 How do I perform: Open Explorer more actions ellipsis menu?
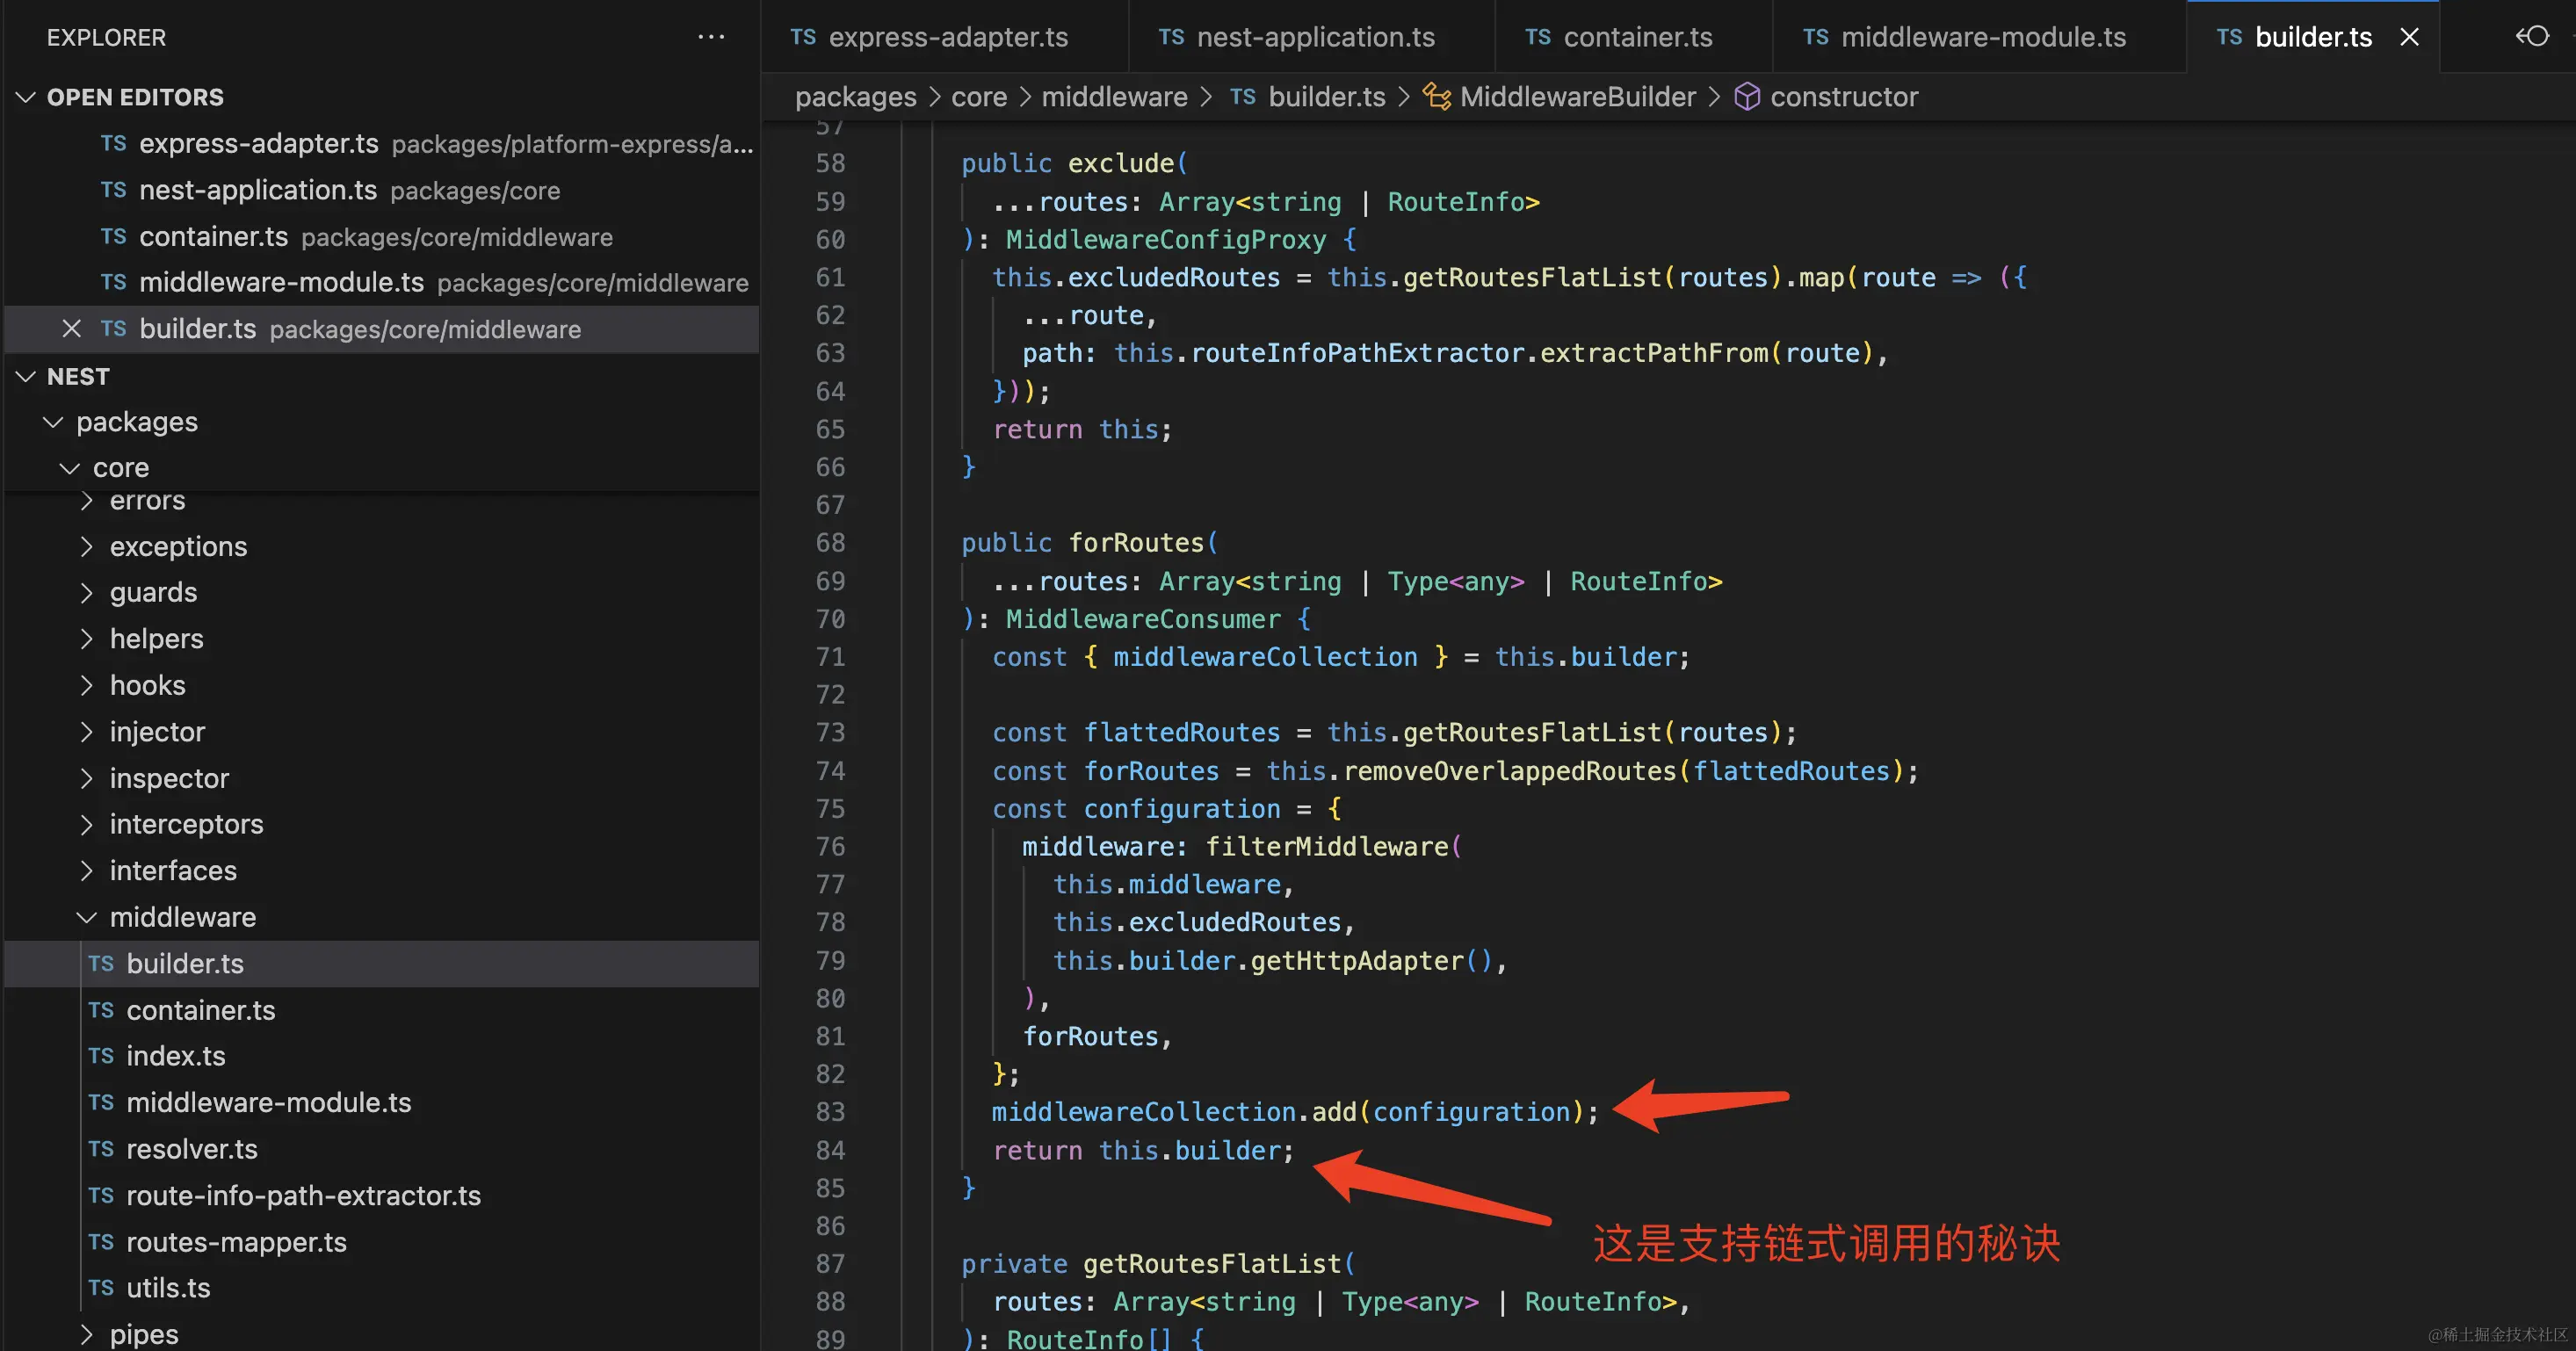(711, 37)
